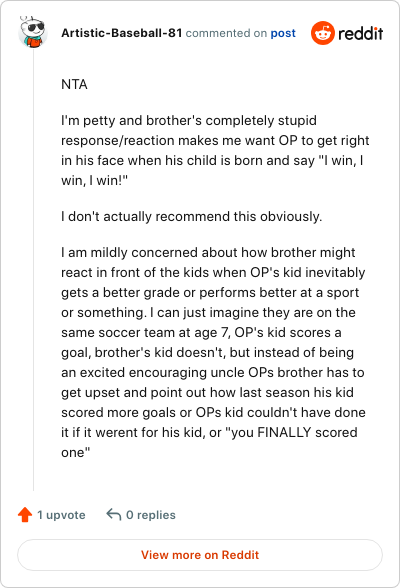Click the reply arrow icon
This screenshot has height=588, width=400.
point(114,514)
